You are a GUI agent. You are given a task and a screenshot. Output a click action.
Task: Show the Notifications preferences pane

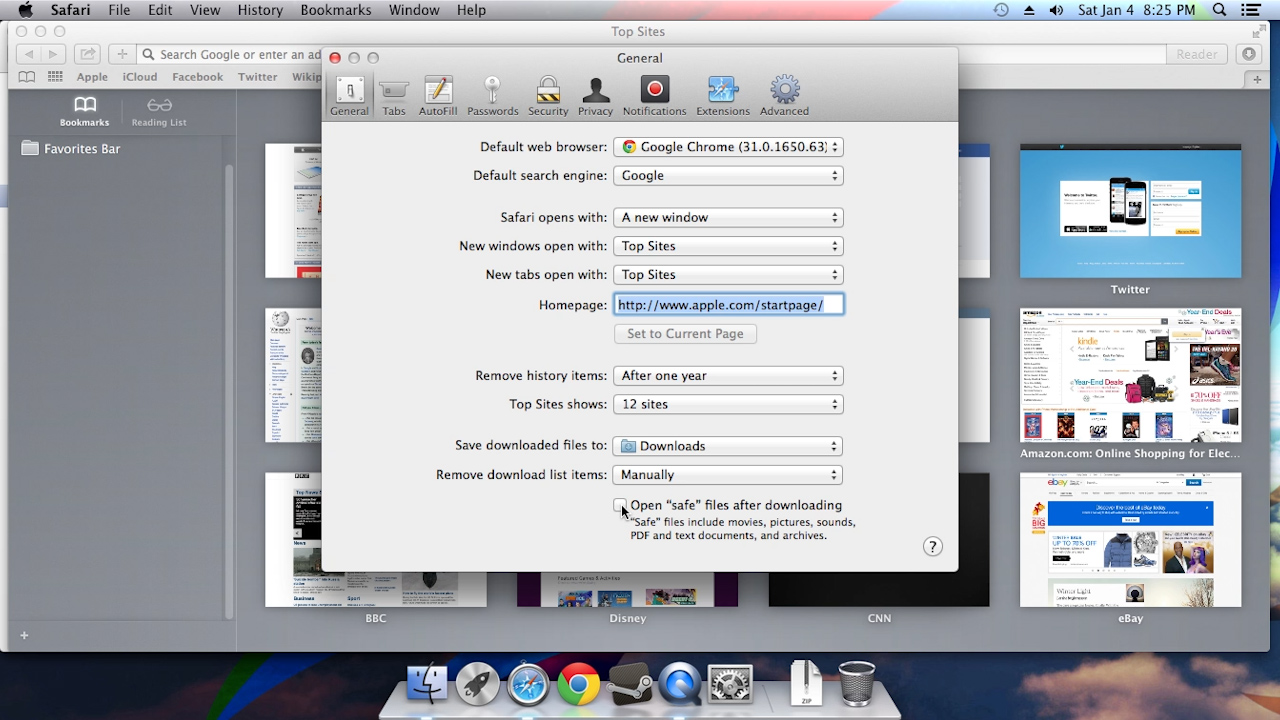[x=655, y=96]
